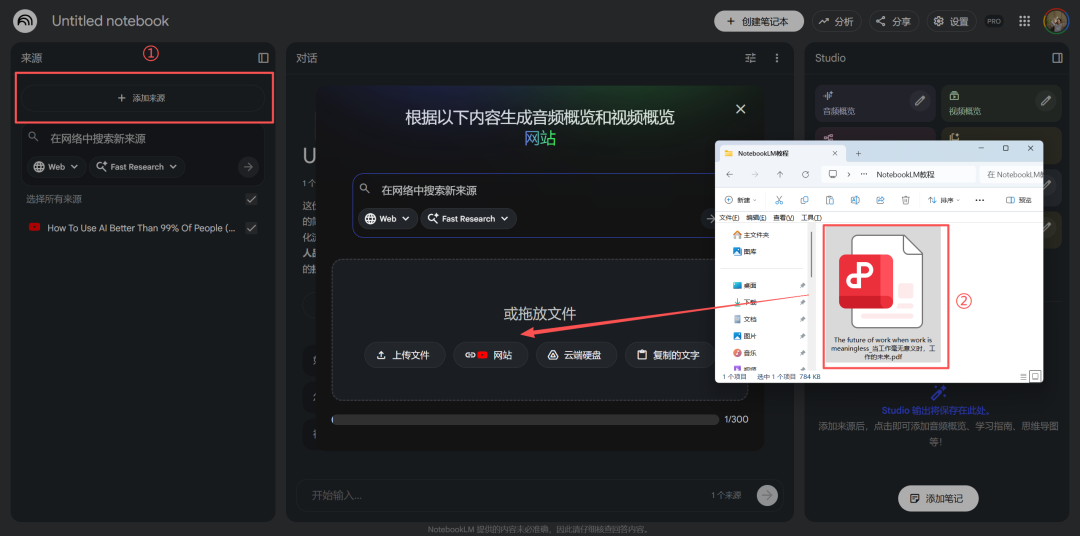This screenshot has height=536, width=1080.
Task: Open Fast Research dropdown in 来源 panel
Action: [x=136, y=167]
